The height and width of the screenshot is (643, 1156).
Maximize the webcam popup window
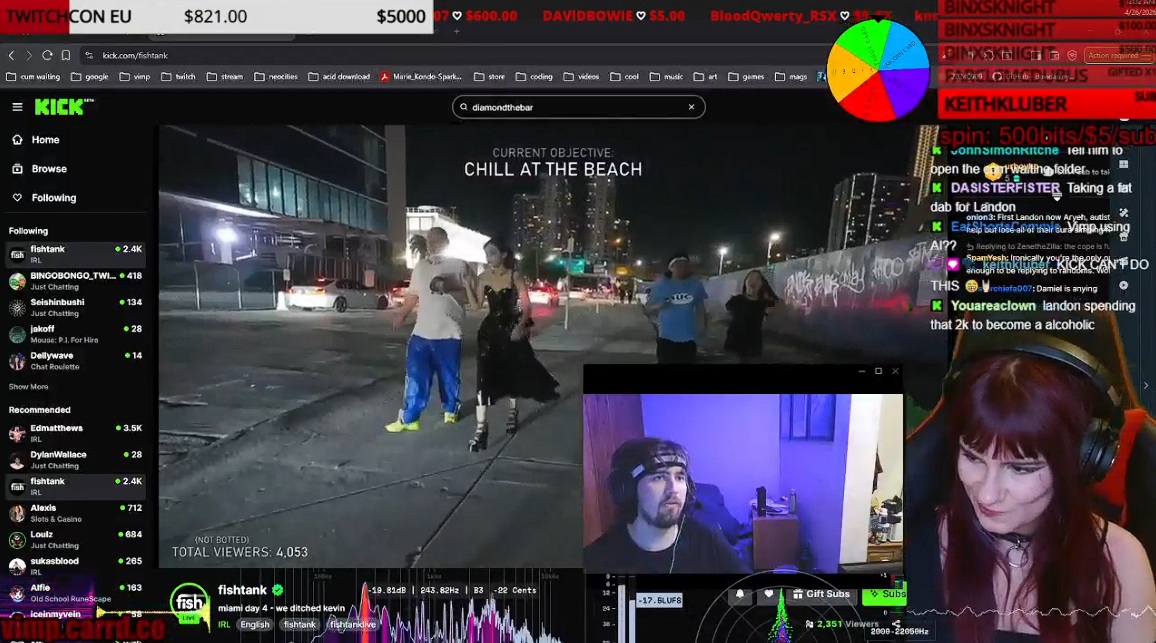coord(878,371)
